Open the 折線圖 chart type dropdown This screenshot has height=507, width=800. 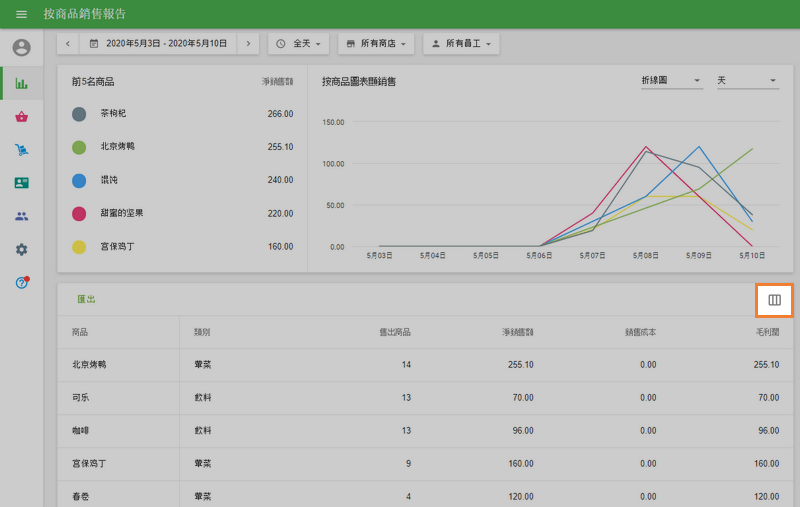coord(671,81)
